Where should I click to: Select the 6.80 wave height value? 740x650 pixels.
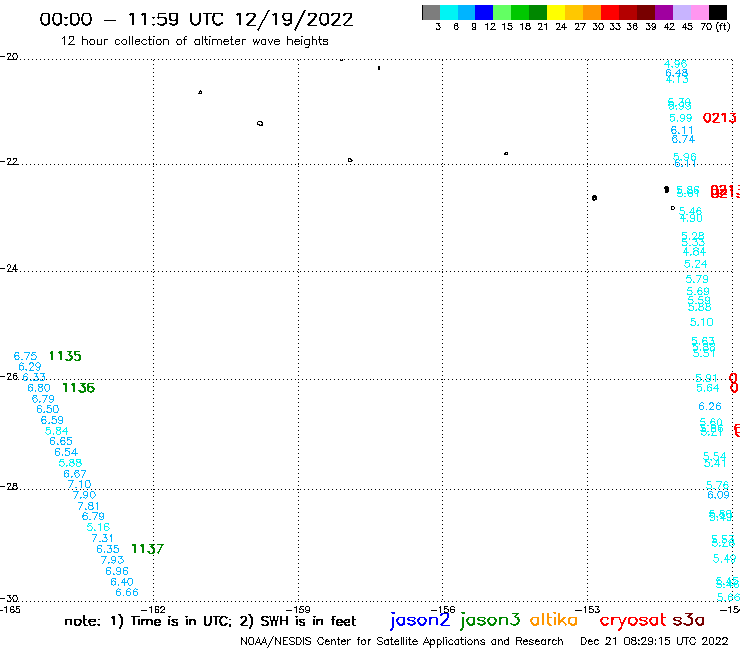point(39,388)
